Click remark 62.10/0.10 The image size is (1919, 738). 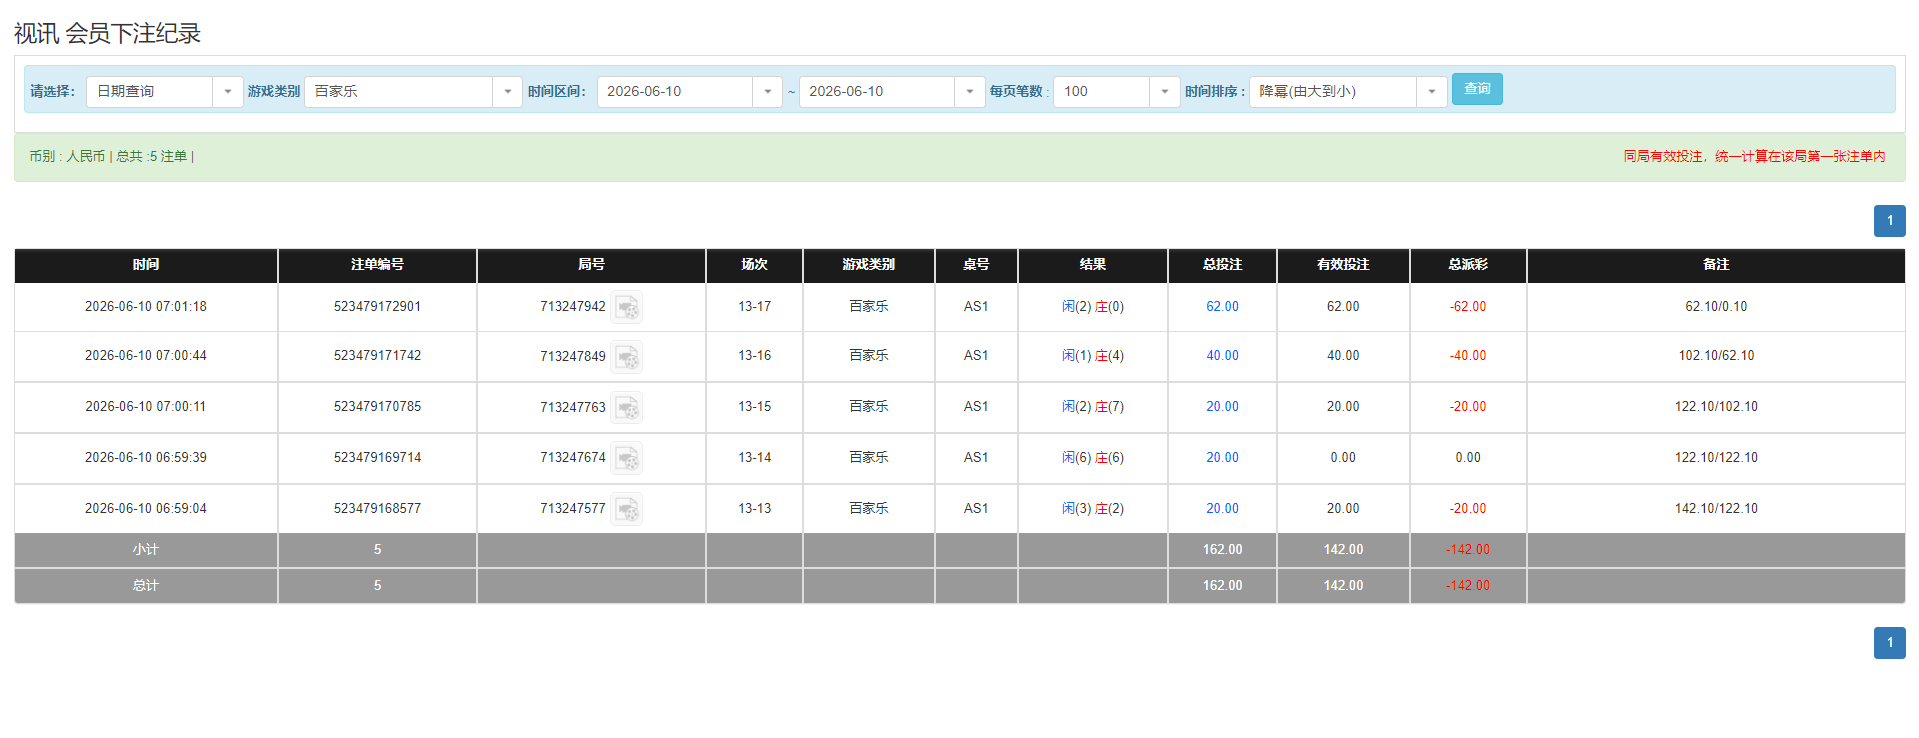tap(1716, 307)
